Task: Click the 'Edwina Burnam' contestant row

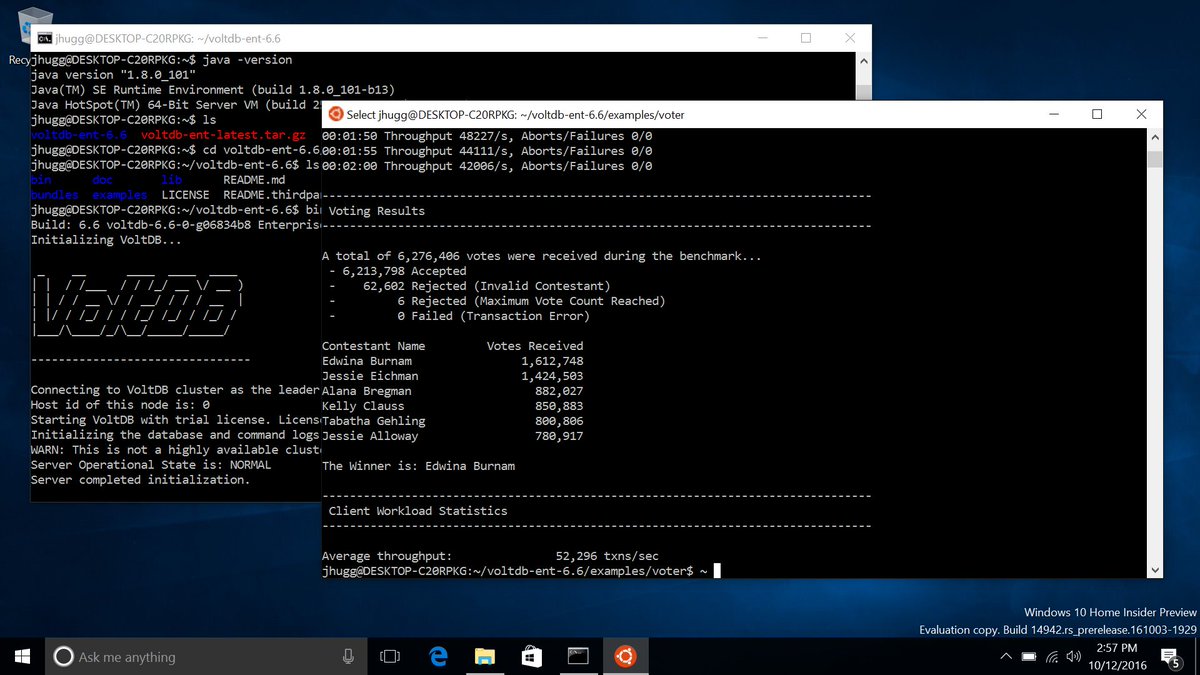Action: pos(453,361)
